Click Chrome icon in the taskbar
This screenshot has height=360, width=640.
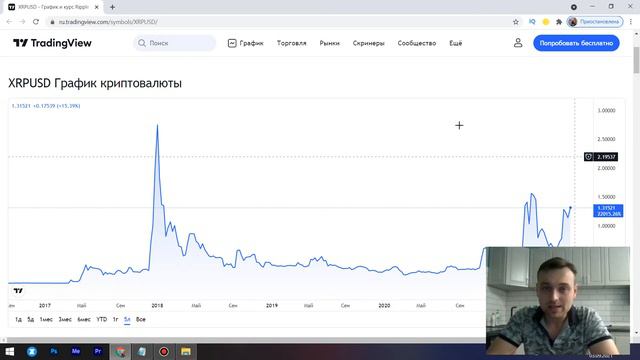tap(120, 351)
